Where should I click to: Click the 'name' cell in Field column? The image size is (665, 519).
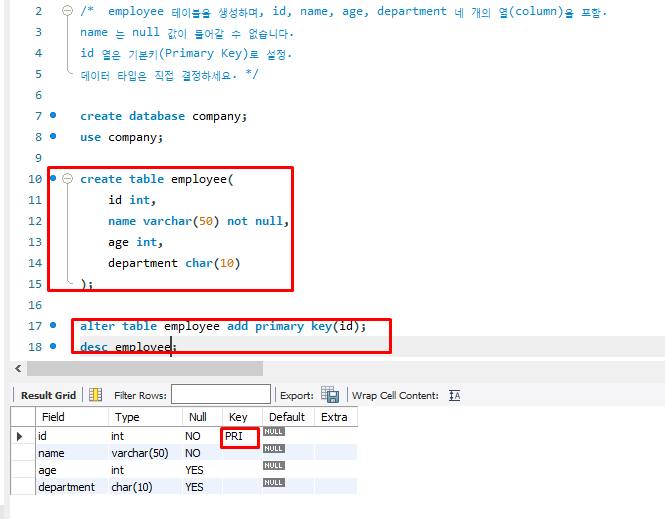pyautogui.click(x=72, y=453)
